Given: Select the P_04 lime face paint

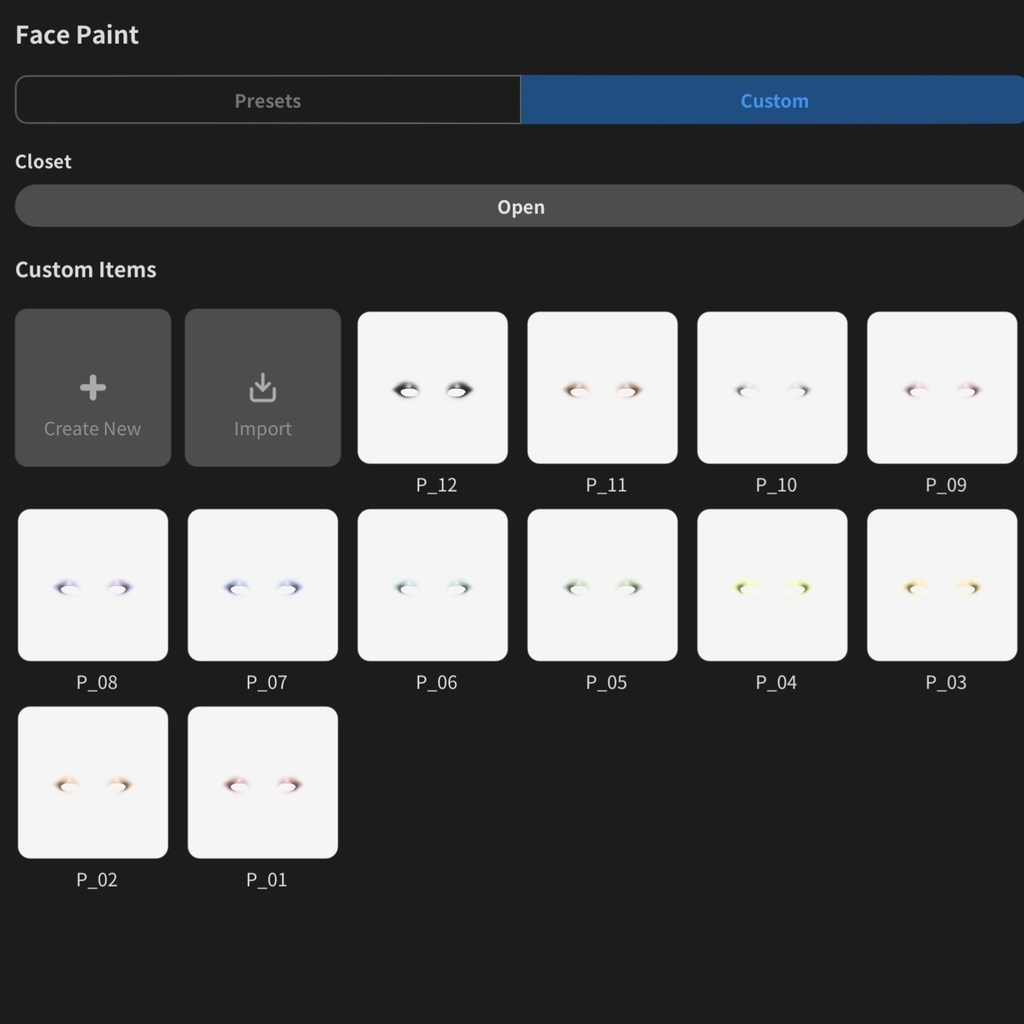Looking at the screenshot, I should click(x=772, y=585).
